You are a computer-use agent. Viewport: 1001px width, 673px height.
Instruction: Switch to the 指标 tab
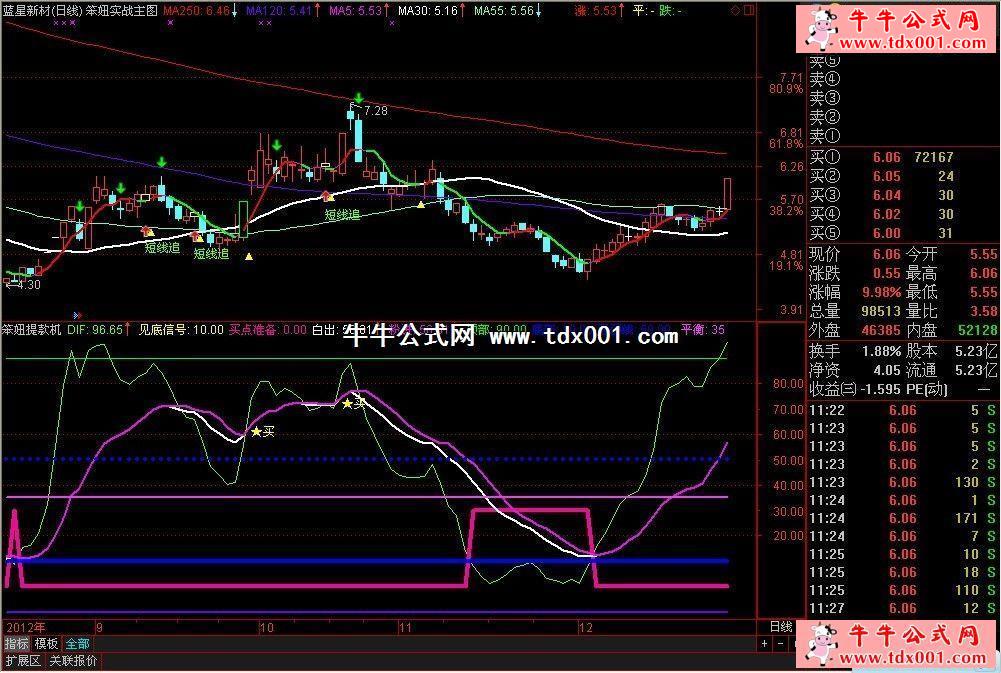point(17,643)
